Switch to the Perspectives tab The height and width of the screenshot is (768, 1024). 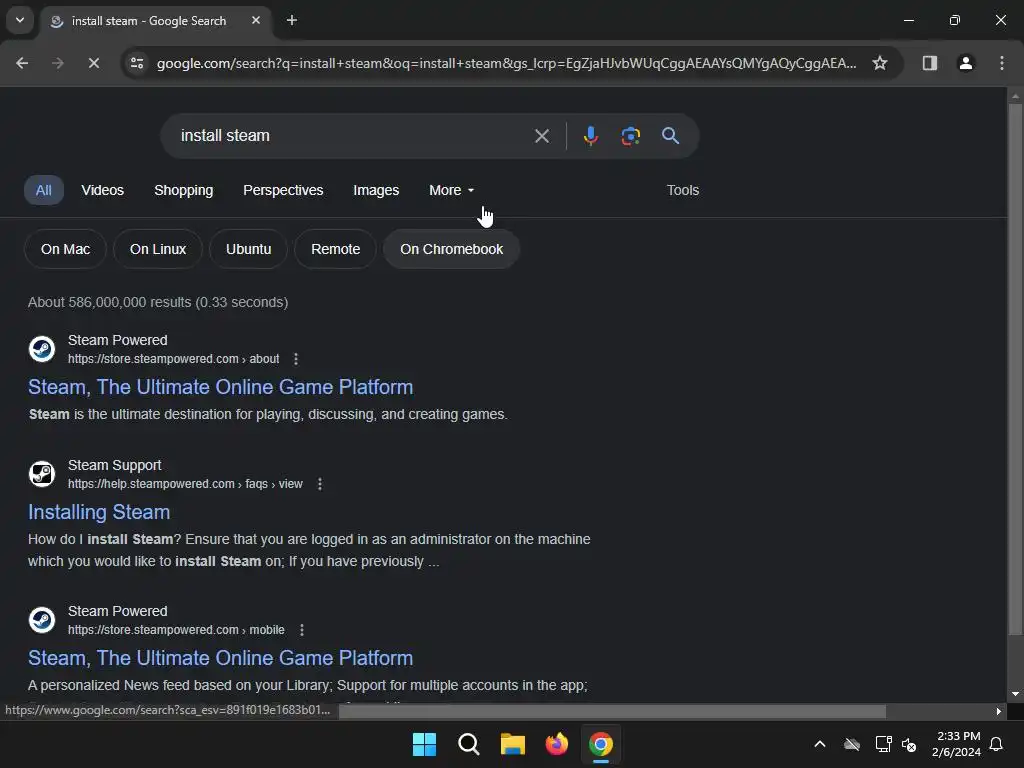click(283, 190)
